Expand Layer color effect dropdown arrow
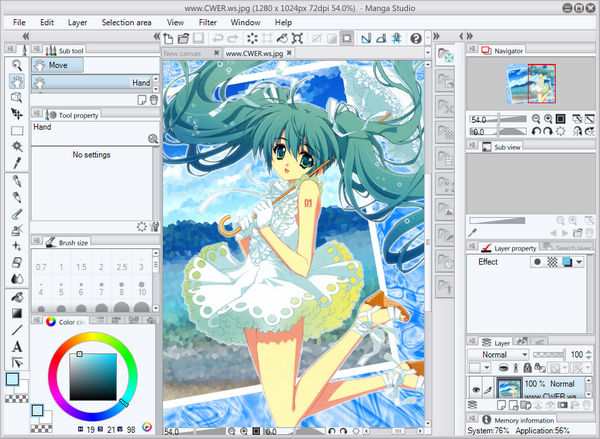This screenshot has width=600, height=439. tap(579, 262)
